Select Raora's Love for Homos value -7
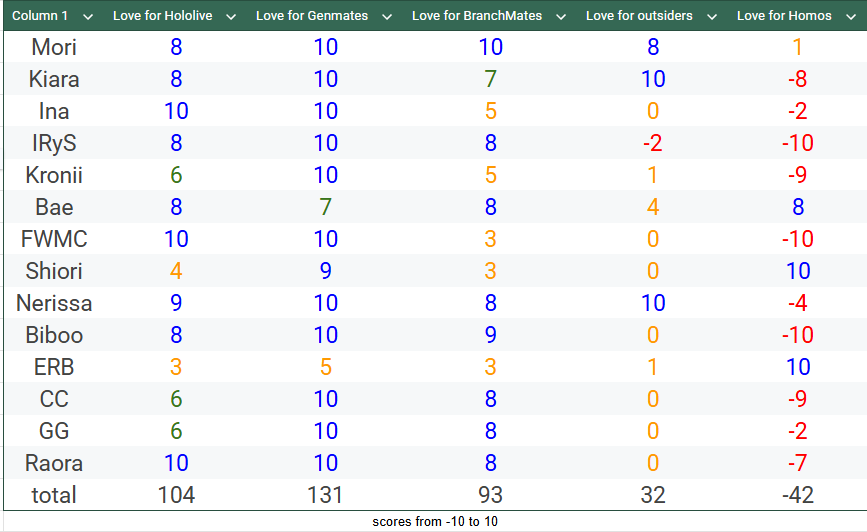 click(x=797, y=463)
